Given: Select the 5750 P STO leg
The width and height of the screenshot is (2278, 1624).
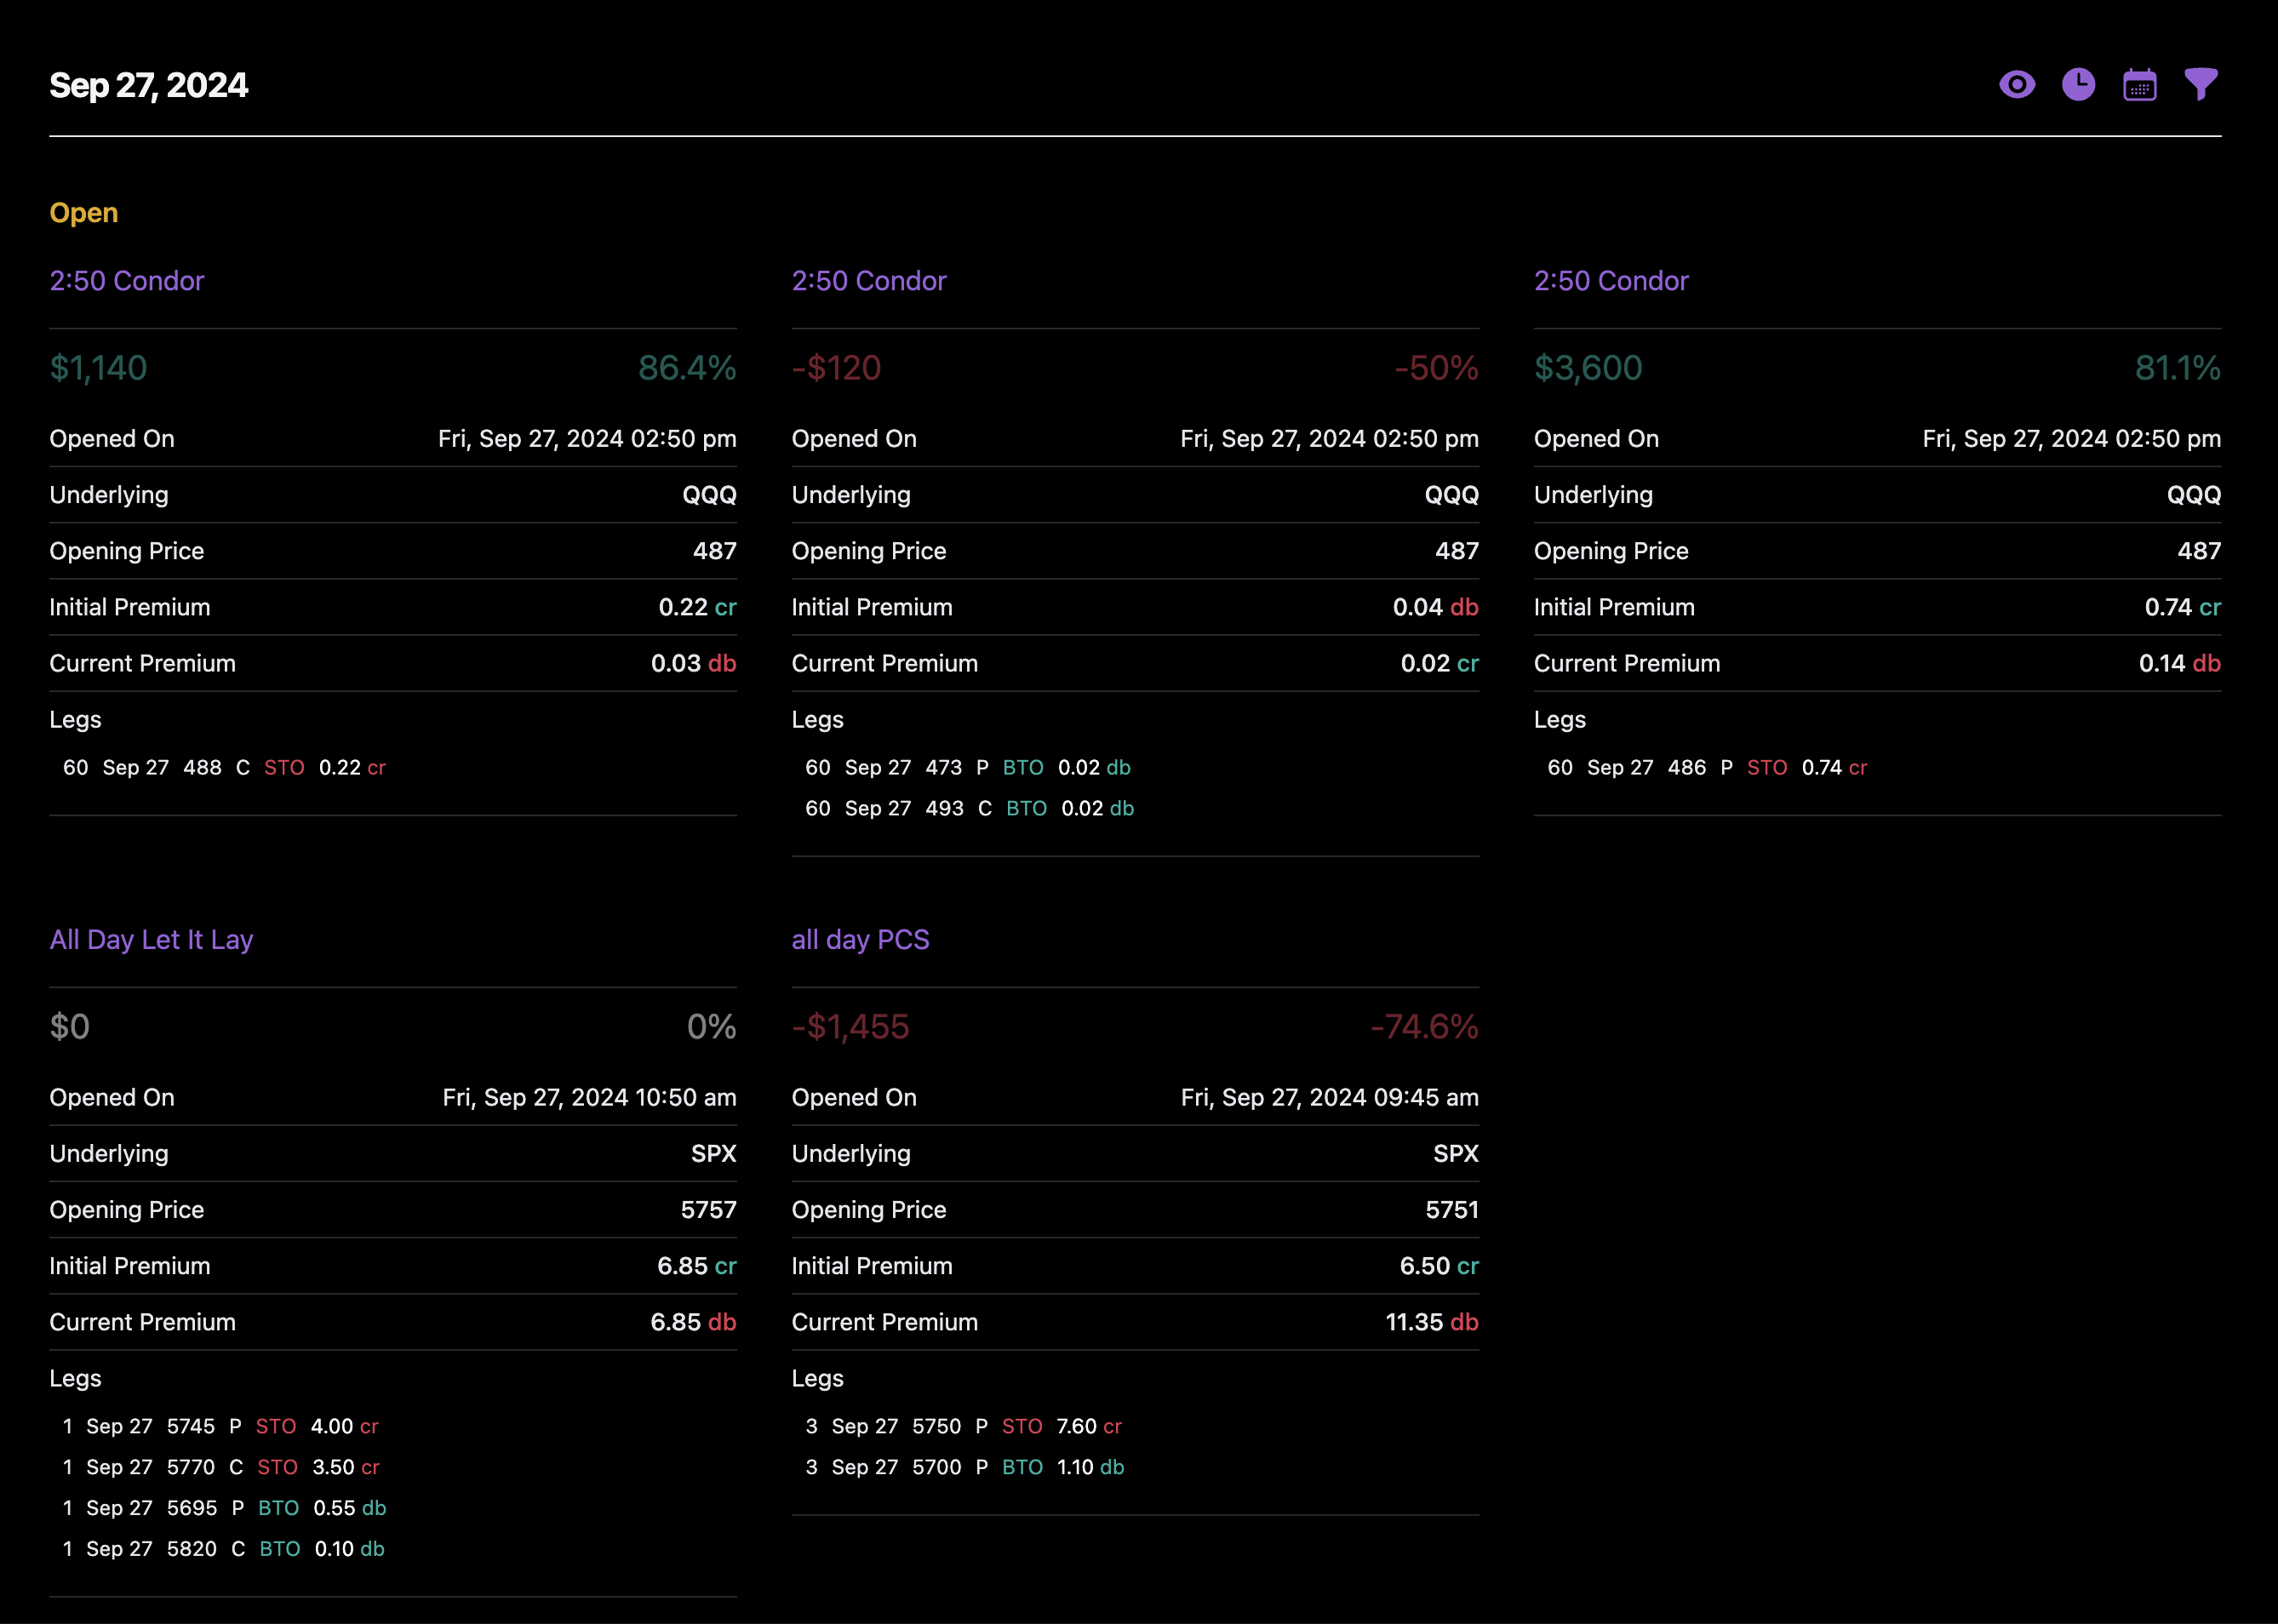Looking at the screenshot, I should pyautogui.click(x=963, y=1427).
